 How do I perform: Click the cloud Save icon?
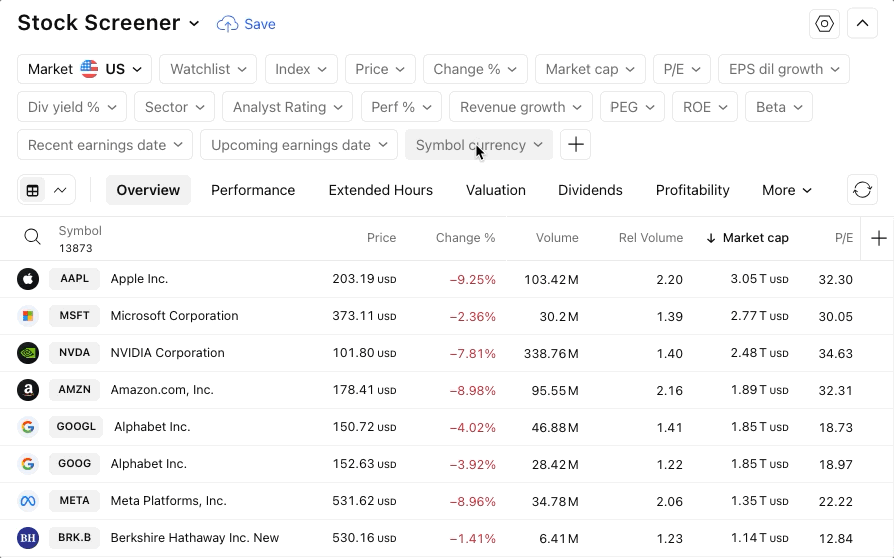pyautogui.click(x=228, y=24)
